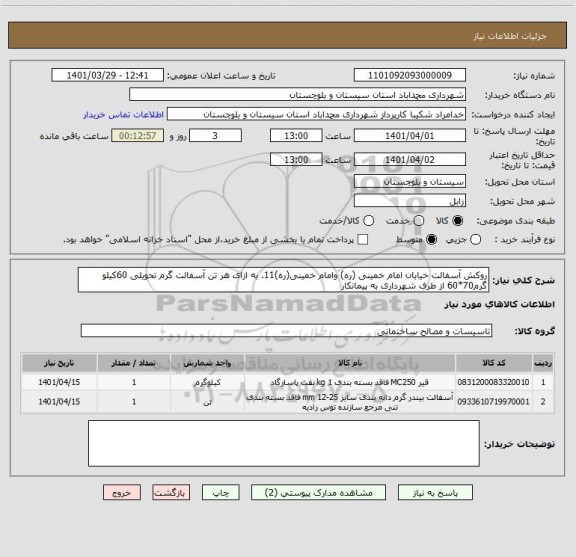Click the validity hour 13:00 field beside 1401/04/02
This screenshot has height=557, width=576.
point(296,159)
